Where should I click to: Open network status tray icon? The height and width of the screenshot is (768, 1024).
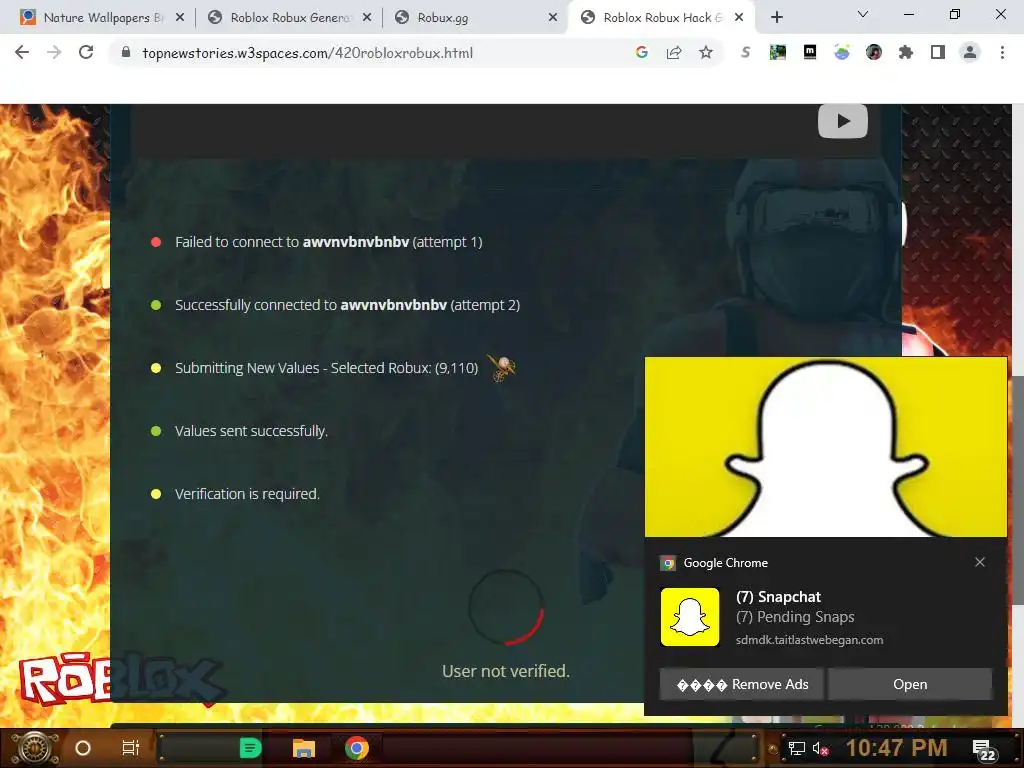(796, 748)
